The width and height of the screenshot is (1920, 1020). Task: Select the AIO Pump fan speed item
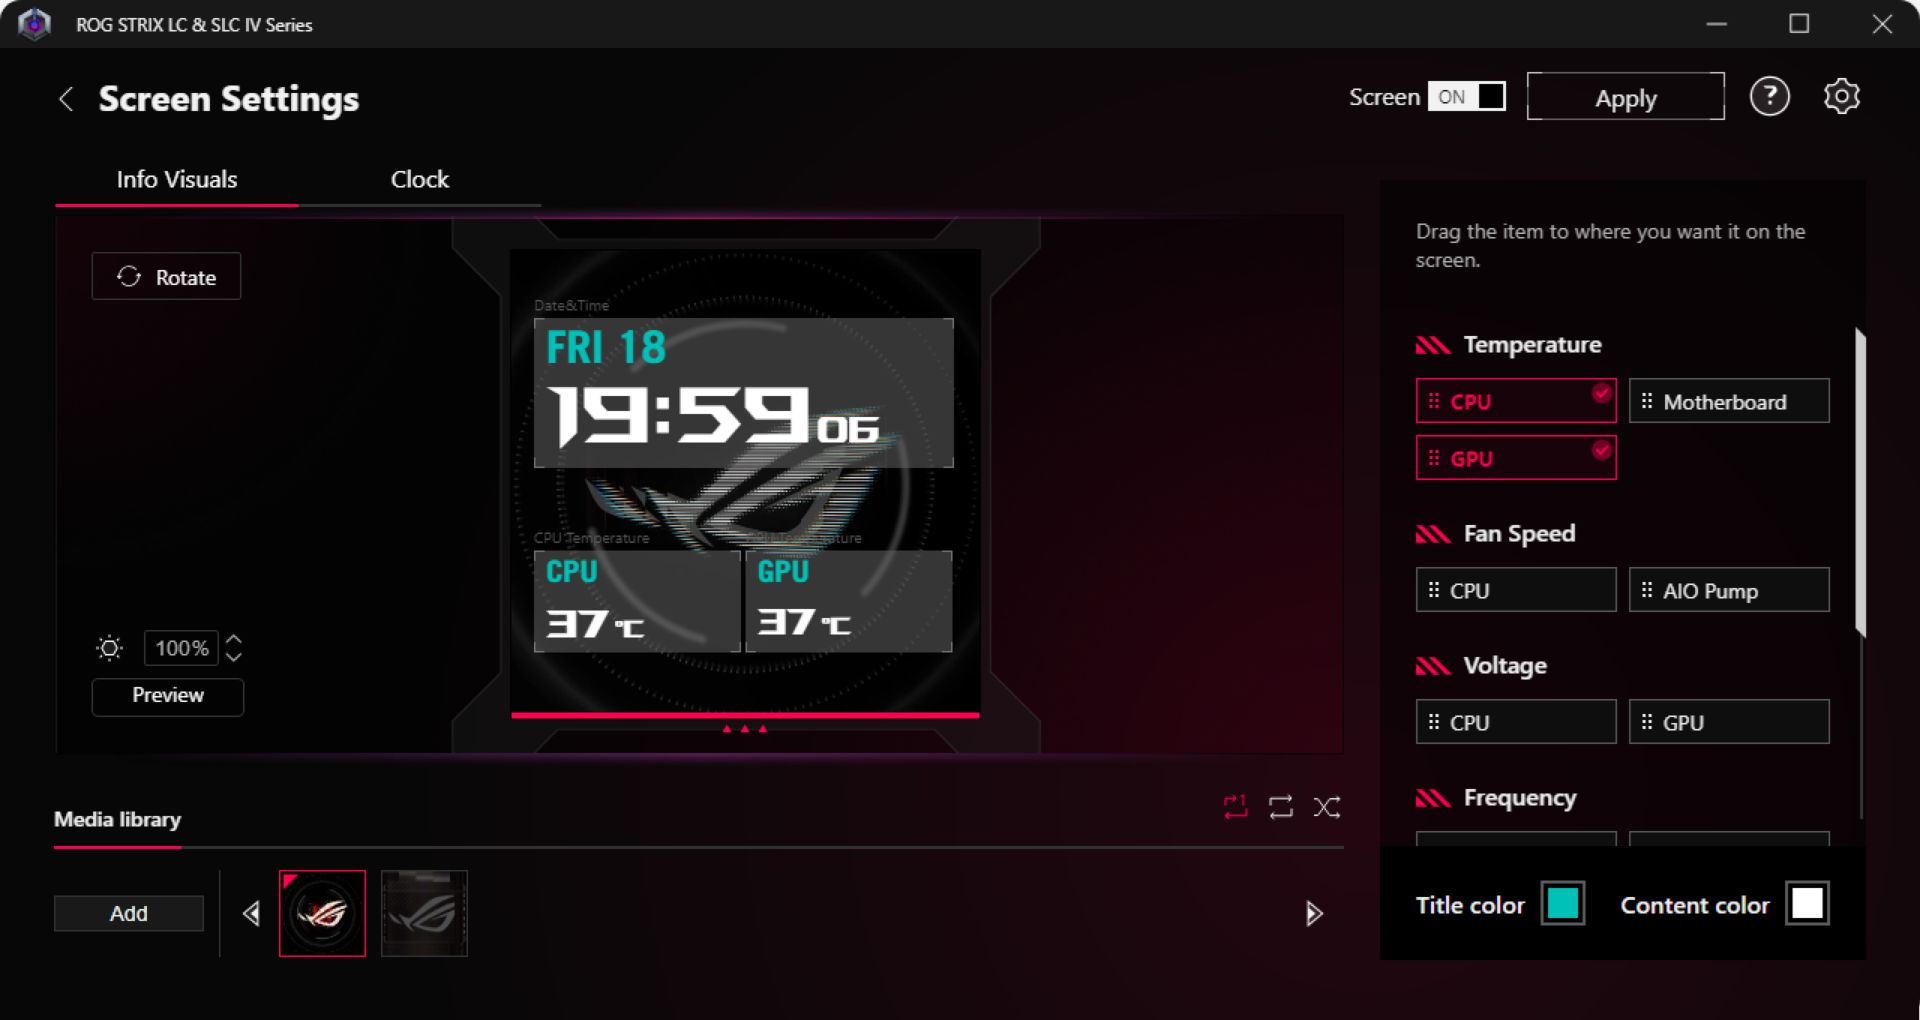click(1729, 590)
